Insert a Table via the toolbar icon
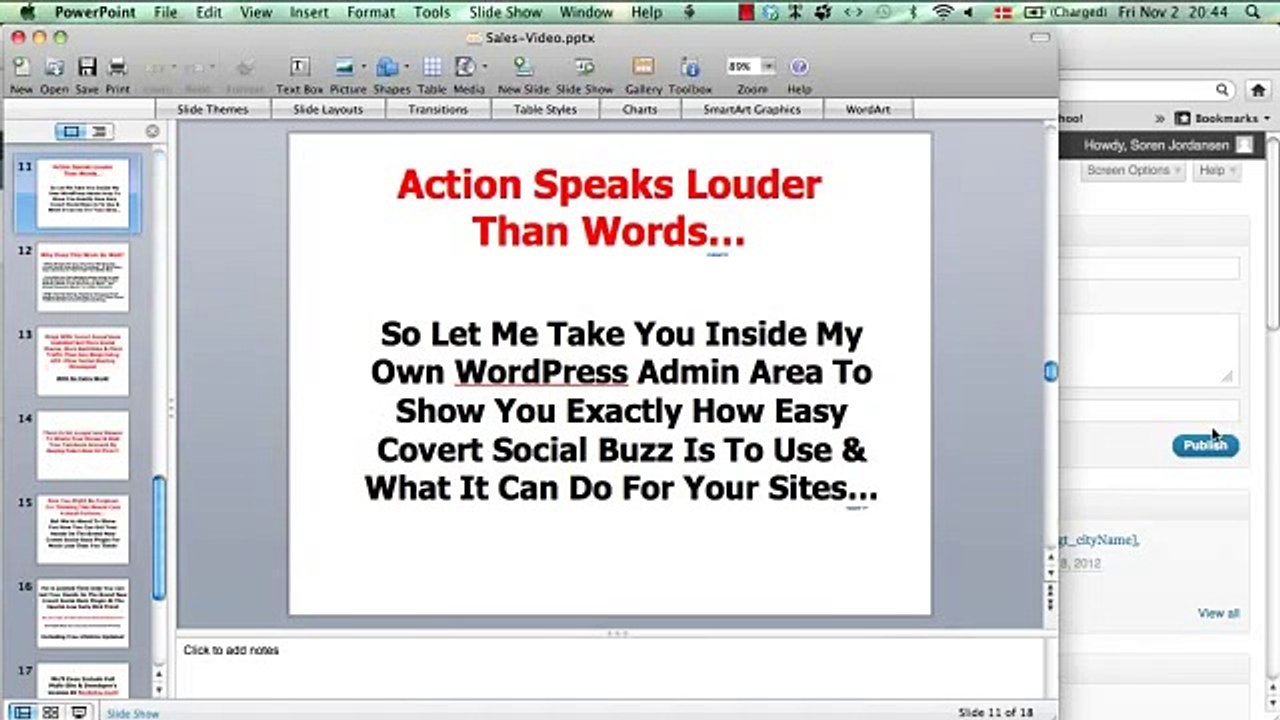This screenshot has height=720, width=1280. [x=432, y=67]
